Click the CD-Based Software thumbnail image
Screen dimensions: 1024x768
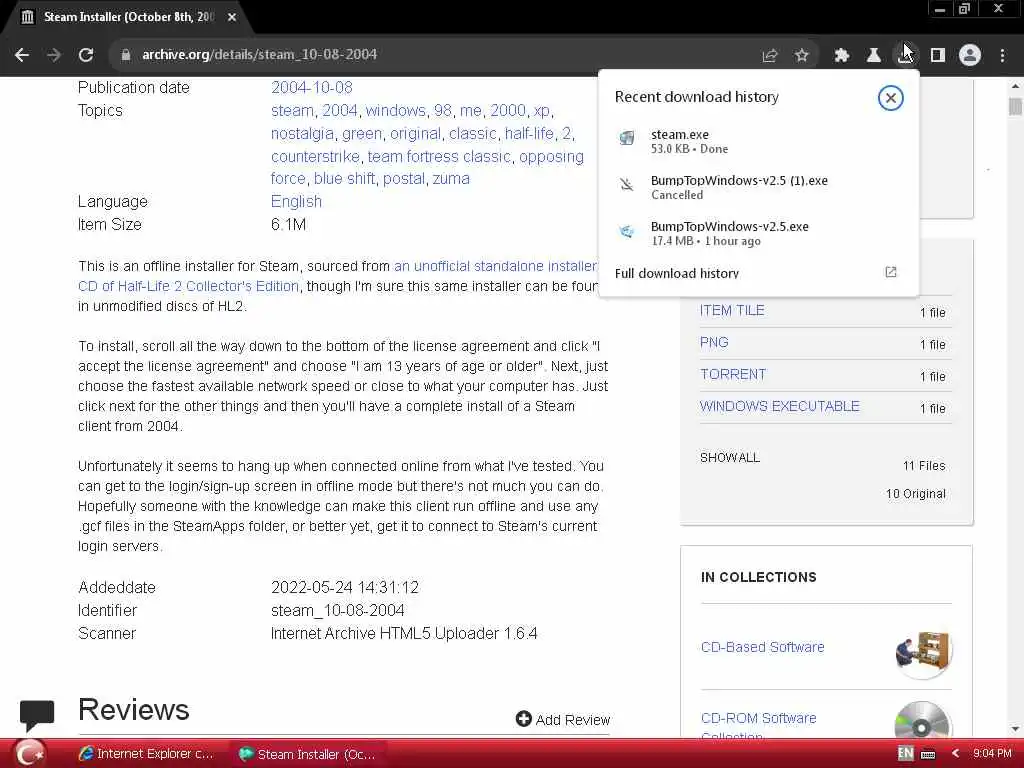[923, 652]
